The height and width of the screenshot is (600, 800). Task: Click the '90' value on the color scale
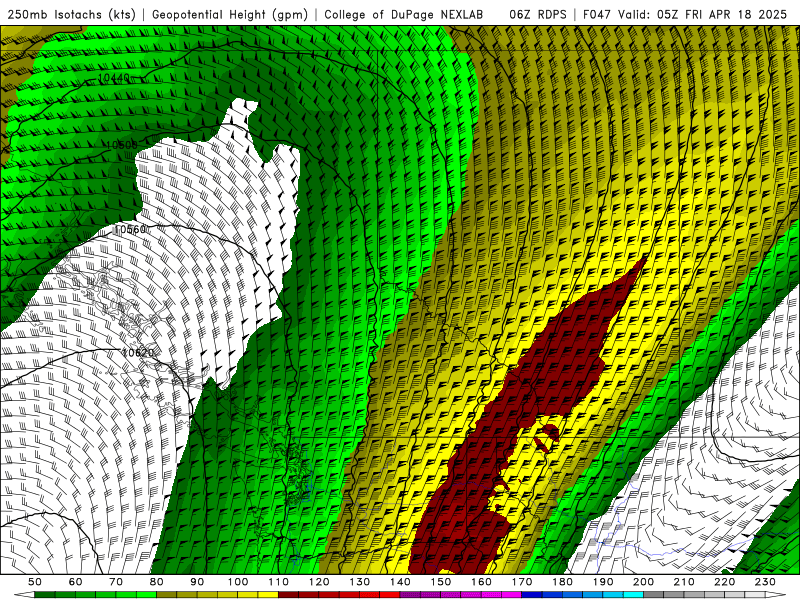pos(197,582)
